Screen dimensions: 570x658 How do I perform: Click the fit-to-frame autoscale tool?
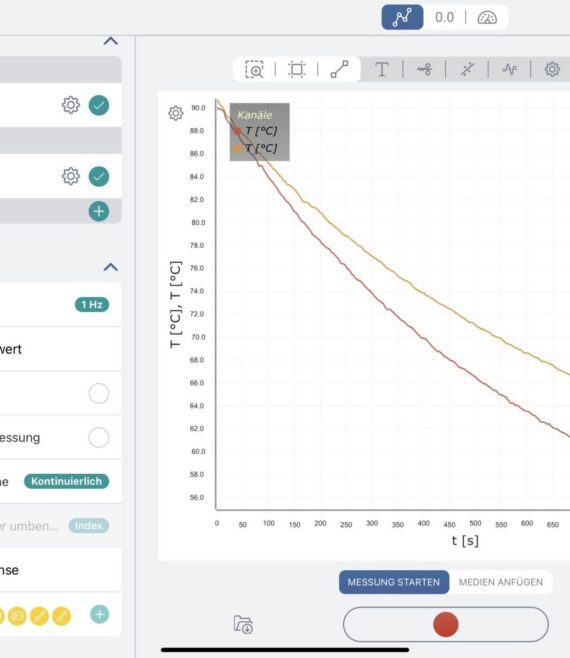[297, 69]
